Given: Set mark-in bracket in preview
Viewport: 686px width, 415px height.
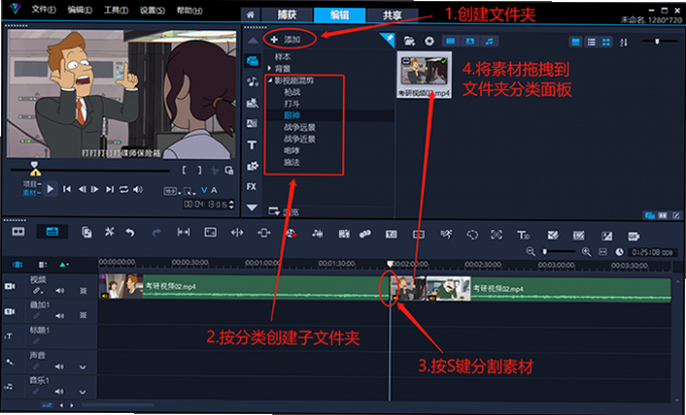Looking at the screenshot, I should pyautogui.click(x=185, y=171).
